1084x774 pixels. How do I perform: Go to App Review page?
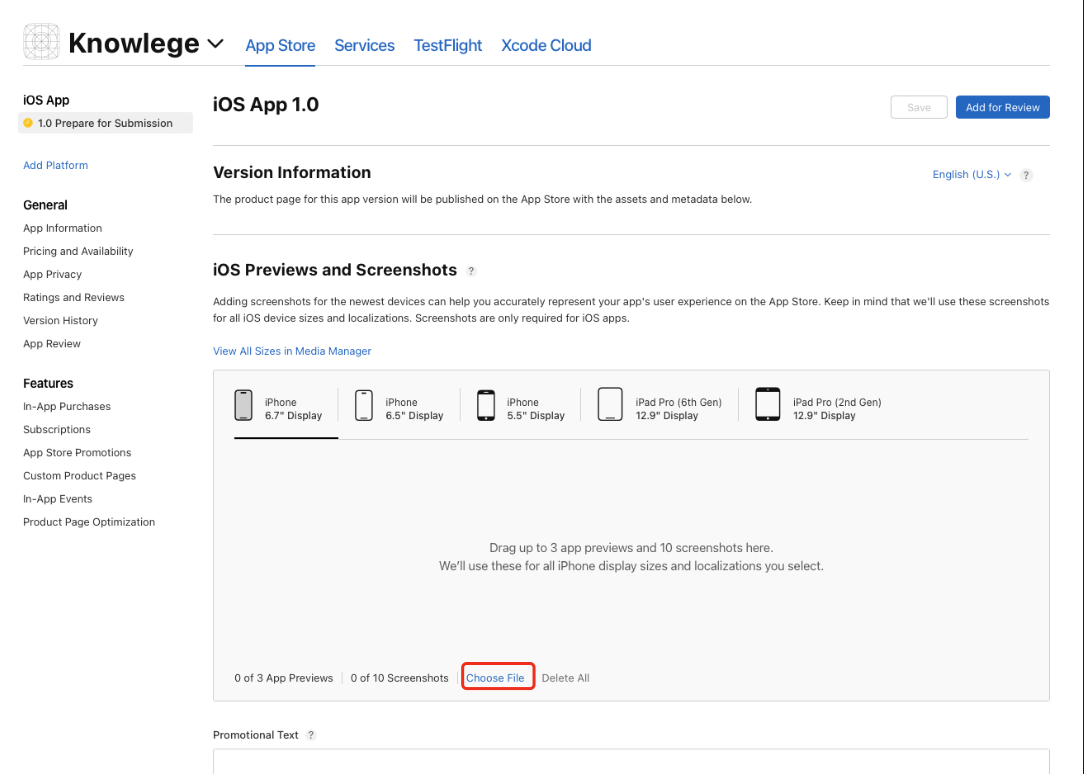click(x=52, y=343)
